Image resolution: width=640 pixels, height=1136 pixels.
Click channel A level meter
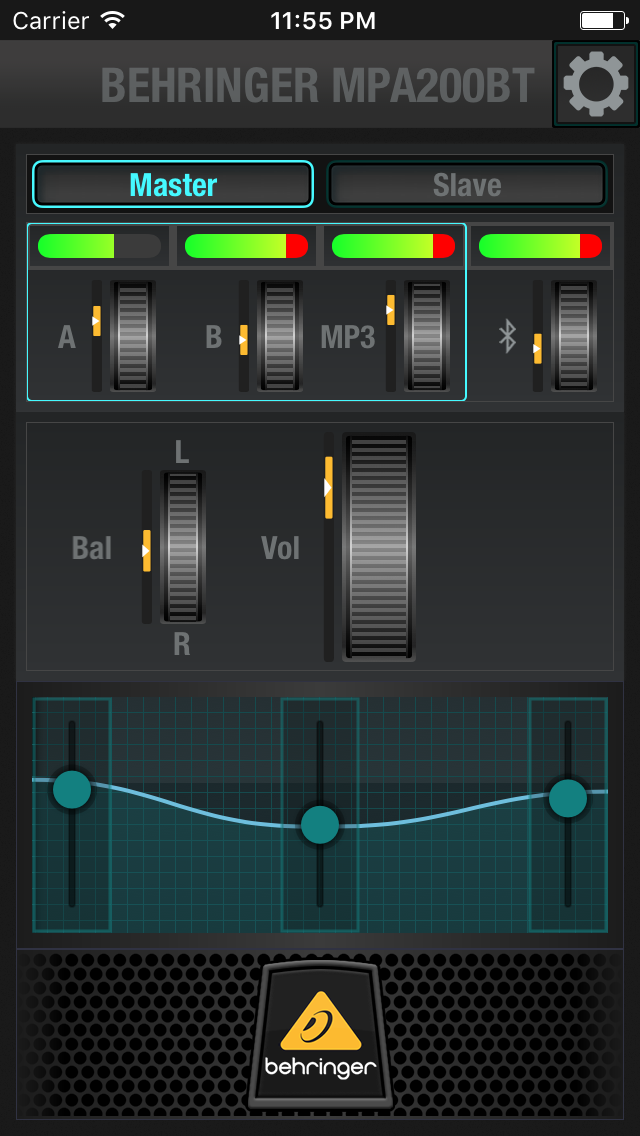pos(99,246)
